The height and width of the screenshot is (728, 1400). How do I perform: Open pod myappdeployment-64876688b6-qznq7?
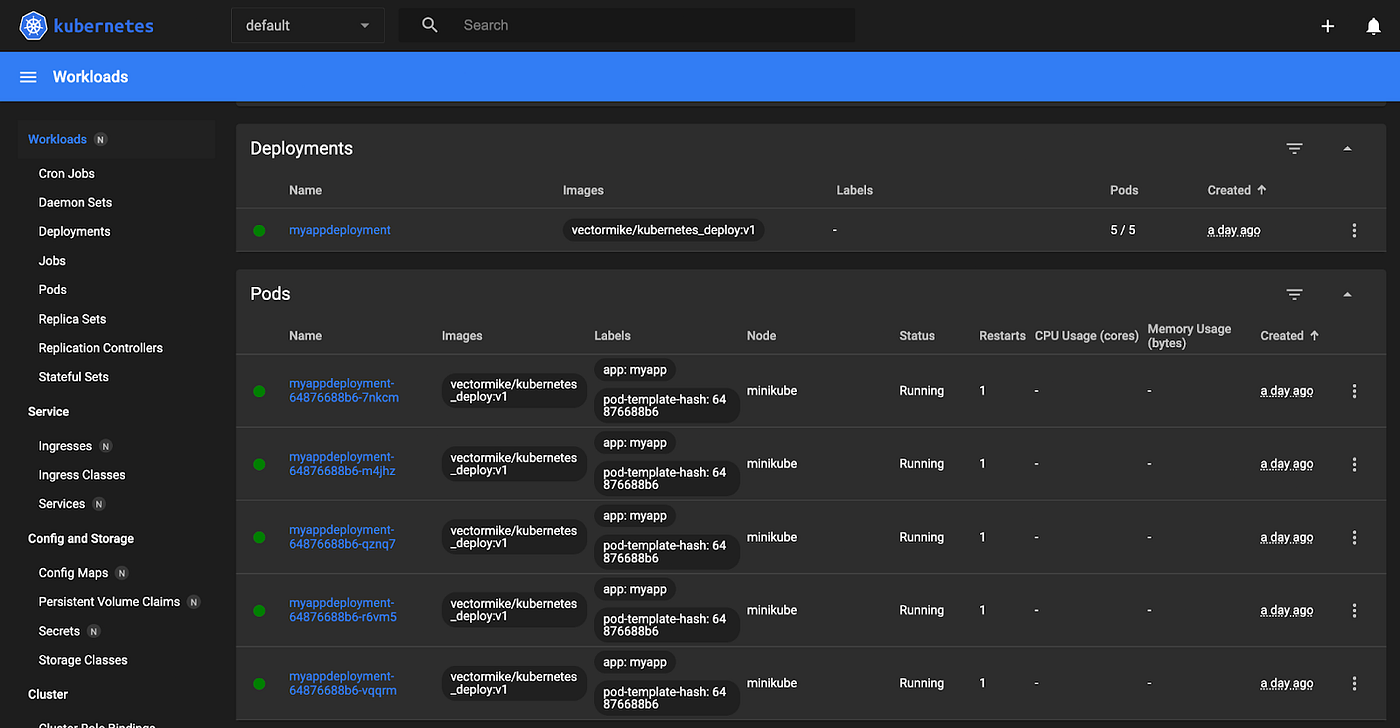(x=343, y=537)
